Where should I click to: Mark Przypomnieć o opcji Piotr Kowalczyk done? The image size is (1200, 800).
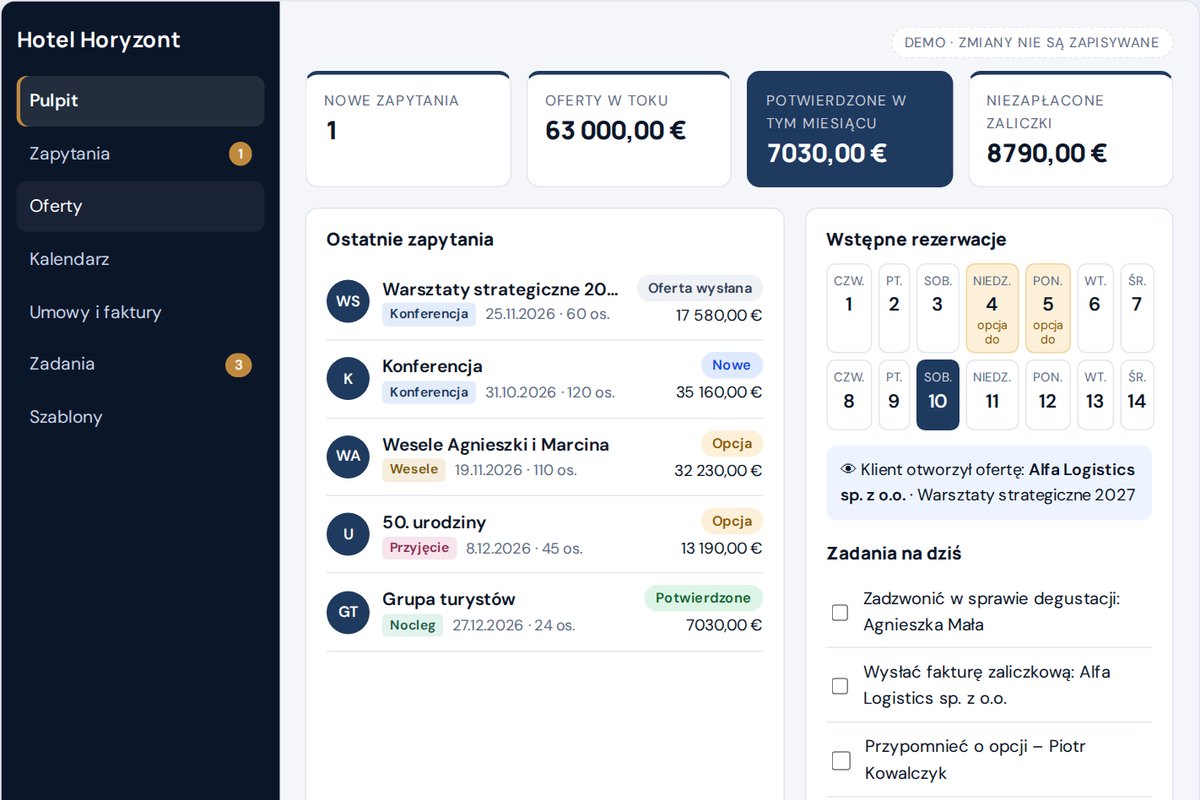point(840,760)
